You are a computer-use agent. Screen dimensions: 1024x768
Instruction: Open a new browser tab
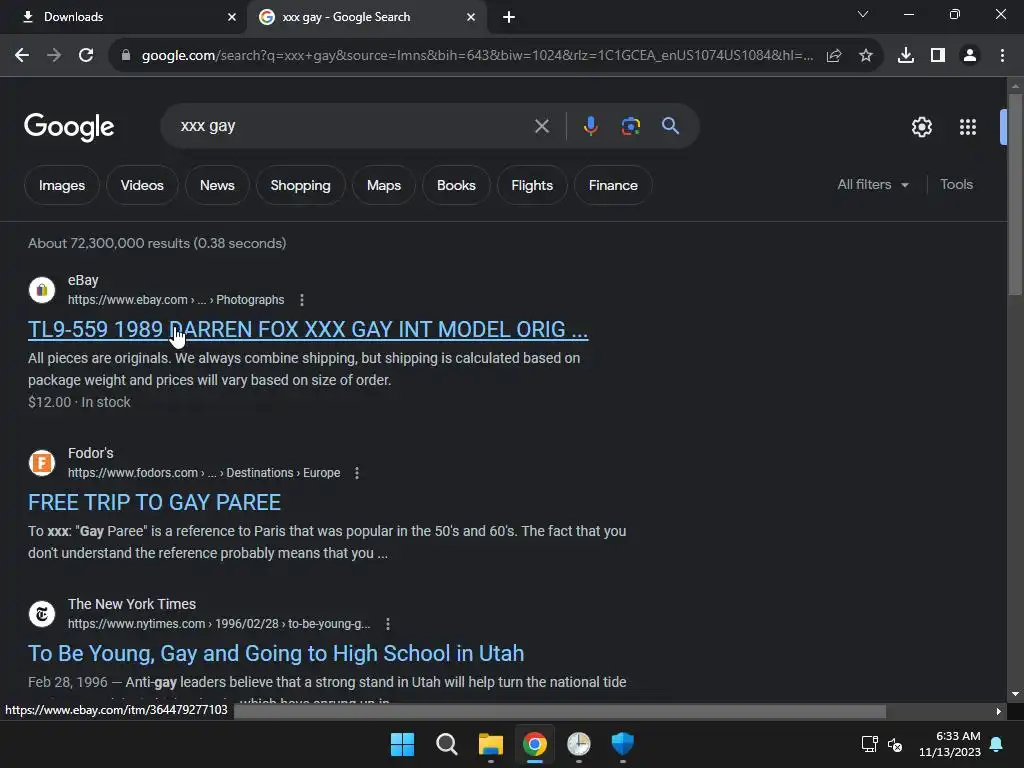[509, 17]
